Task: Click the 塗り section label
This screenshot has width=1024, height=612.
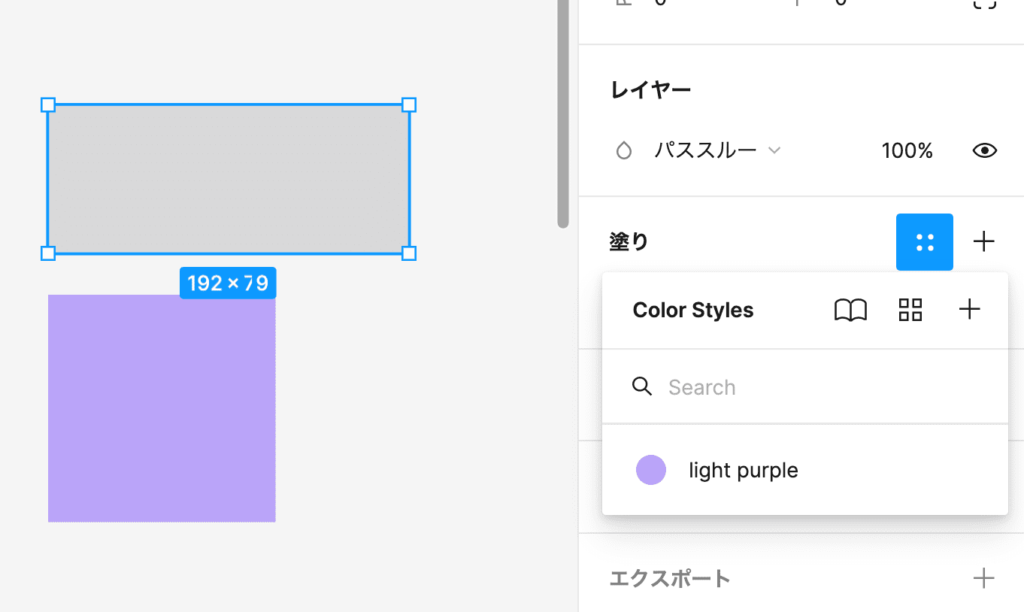Action: pyautogui.click(x=629, y=242)
